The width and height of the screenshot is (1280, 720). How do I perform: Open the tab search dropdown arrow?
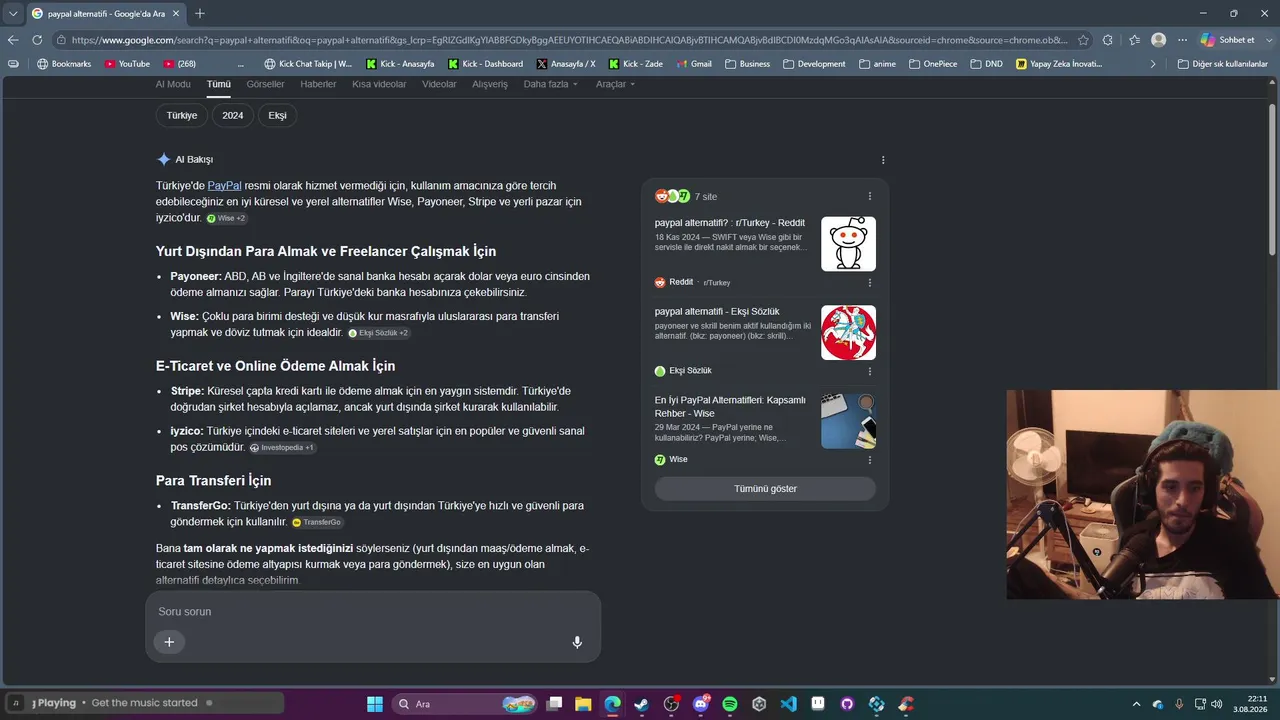click(x=13, y=14)
